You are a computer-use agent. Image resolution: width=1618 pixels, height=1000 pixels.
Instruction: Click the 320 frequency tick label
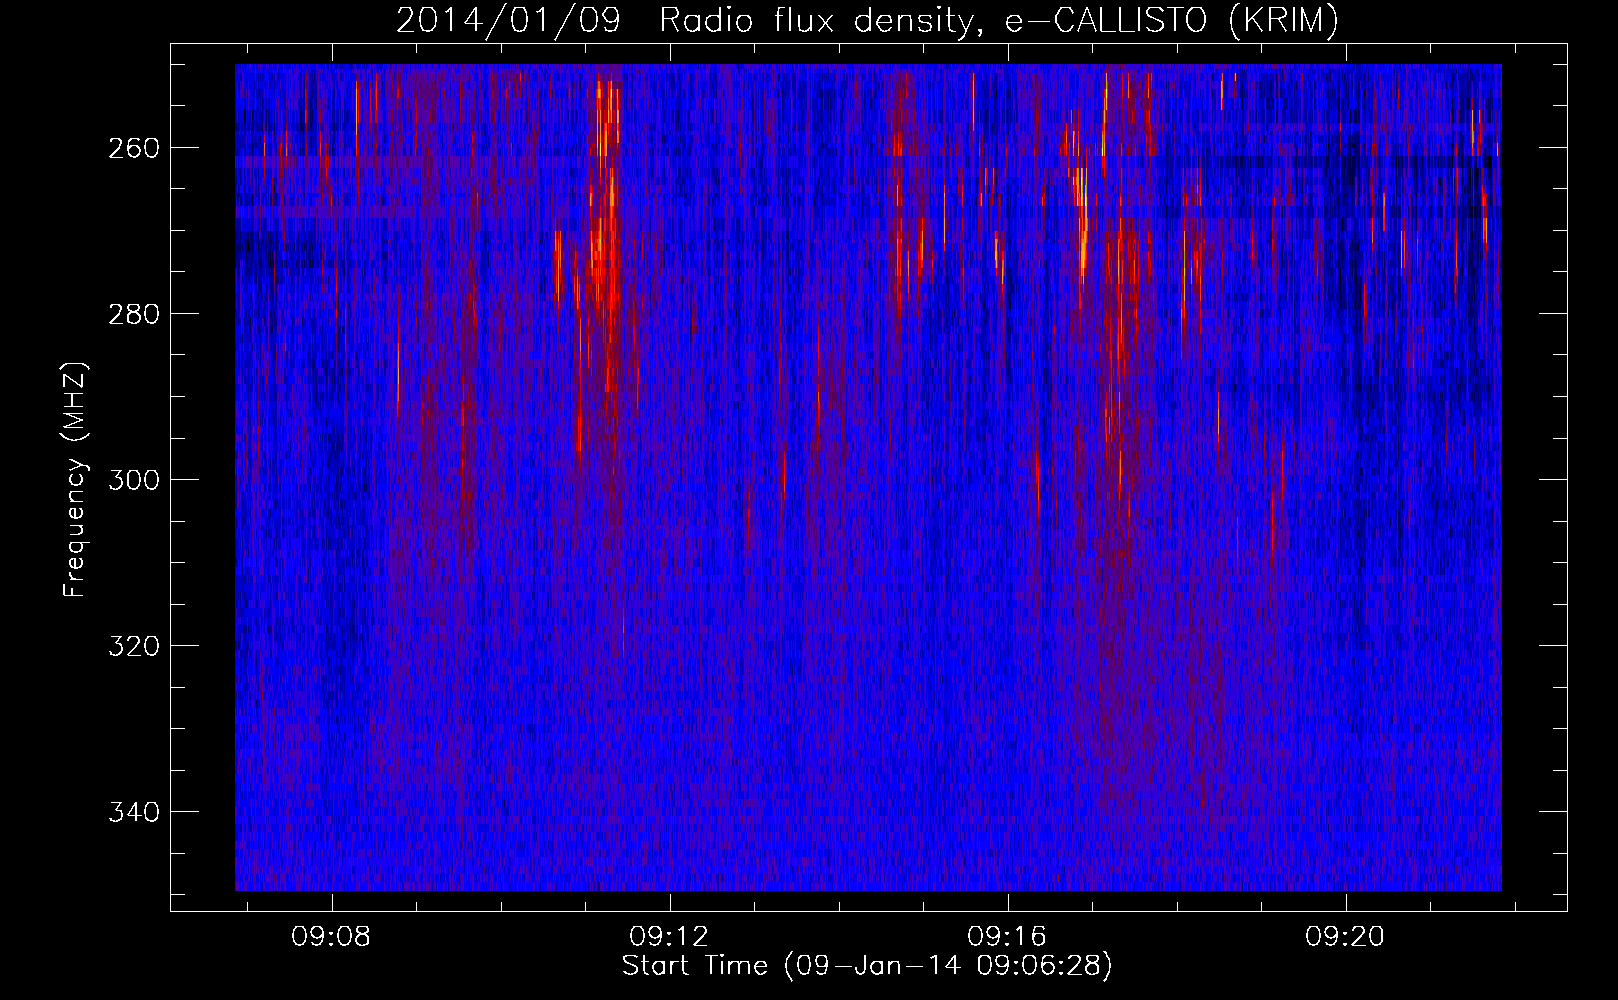[134, 646]
